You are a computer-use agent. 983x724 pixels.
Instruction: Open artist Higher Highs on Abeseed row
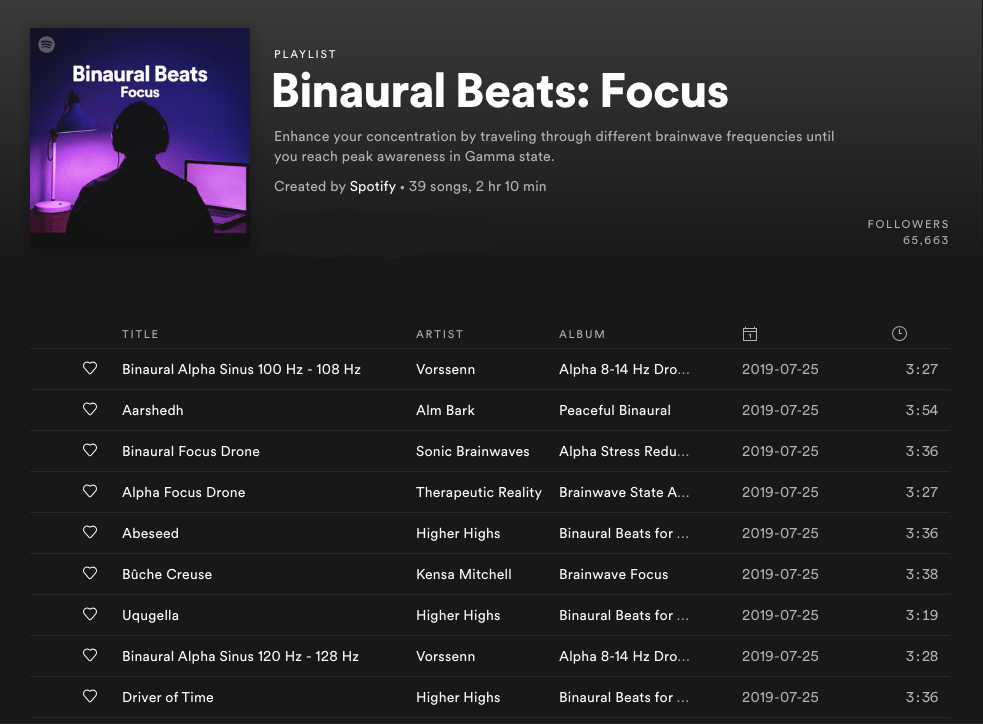click(x=458, y=533)
